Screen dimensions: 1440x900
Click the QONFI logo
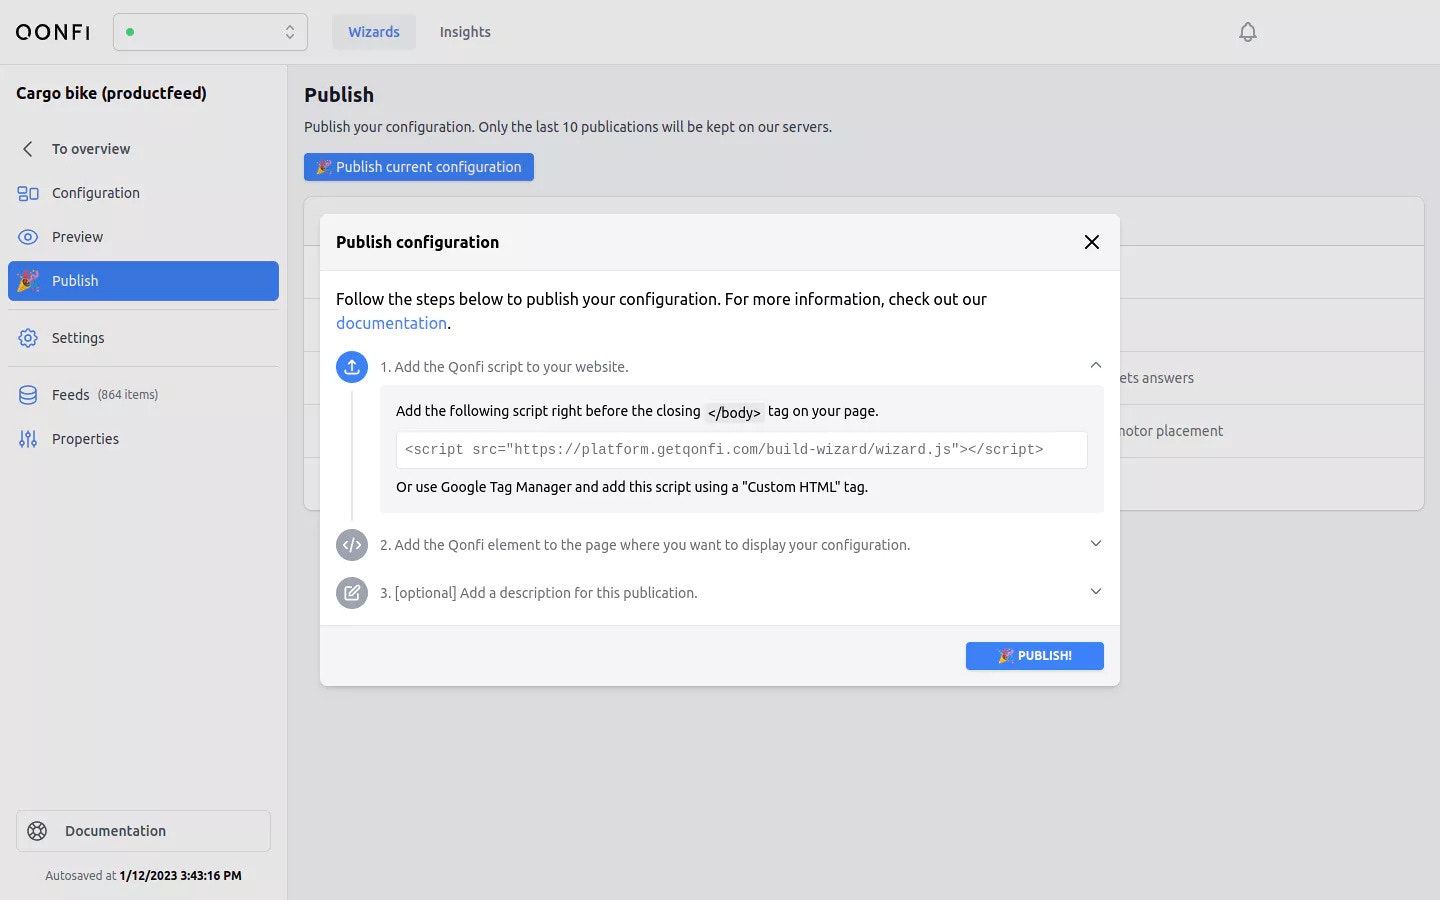pos(53,32)
